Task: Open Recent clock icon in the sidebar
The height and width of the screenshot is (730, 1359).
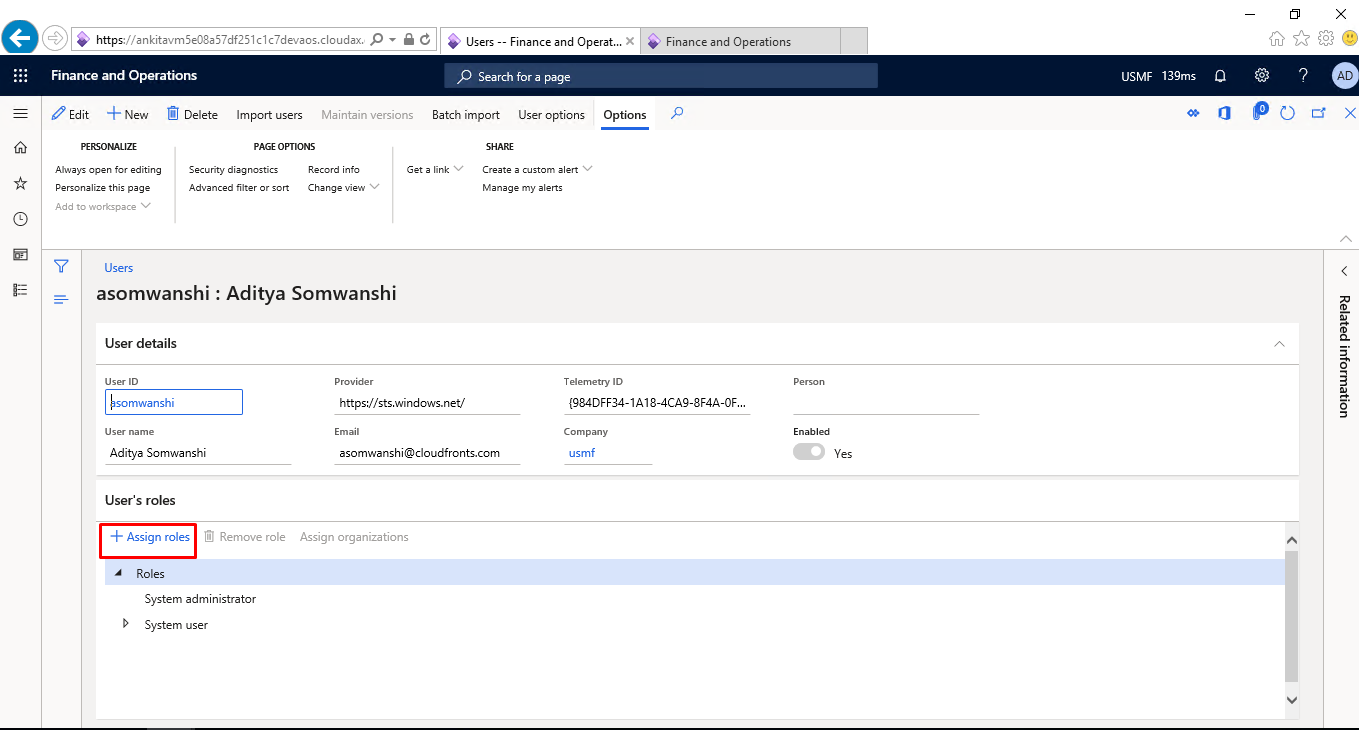Action: 20,219
